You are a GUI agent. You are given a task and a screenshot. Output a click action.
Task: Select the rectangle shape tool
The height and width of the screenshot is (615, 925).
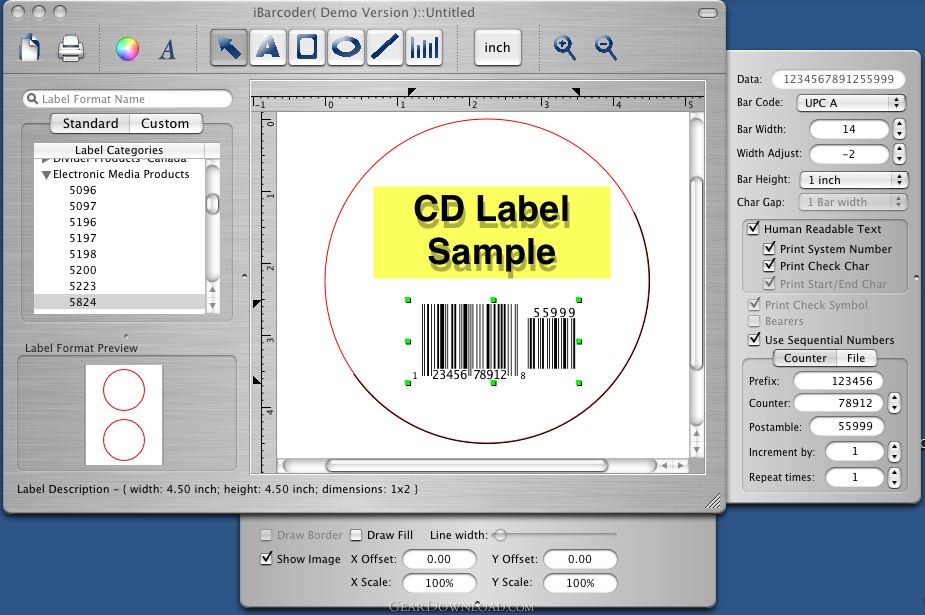coord(307,48)
